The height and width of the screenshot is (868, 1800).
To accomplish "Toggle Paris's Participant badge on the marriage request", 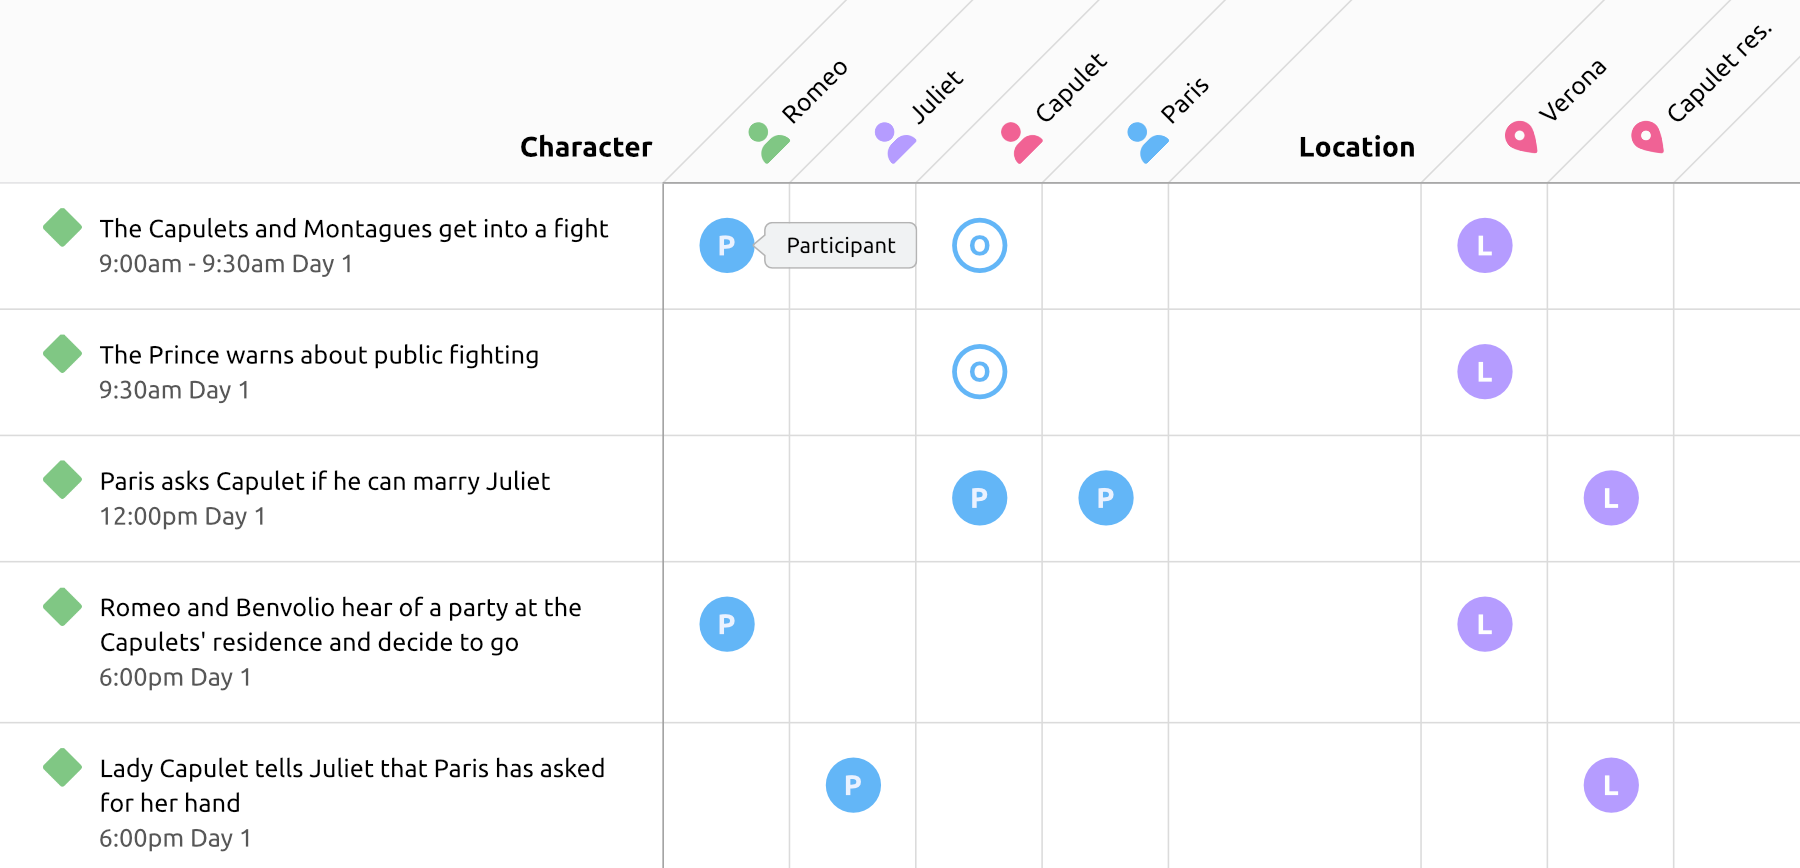I will pyautogui.click(x=1105, y=497).
